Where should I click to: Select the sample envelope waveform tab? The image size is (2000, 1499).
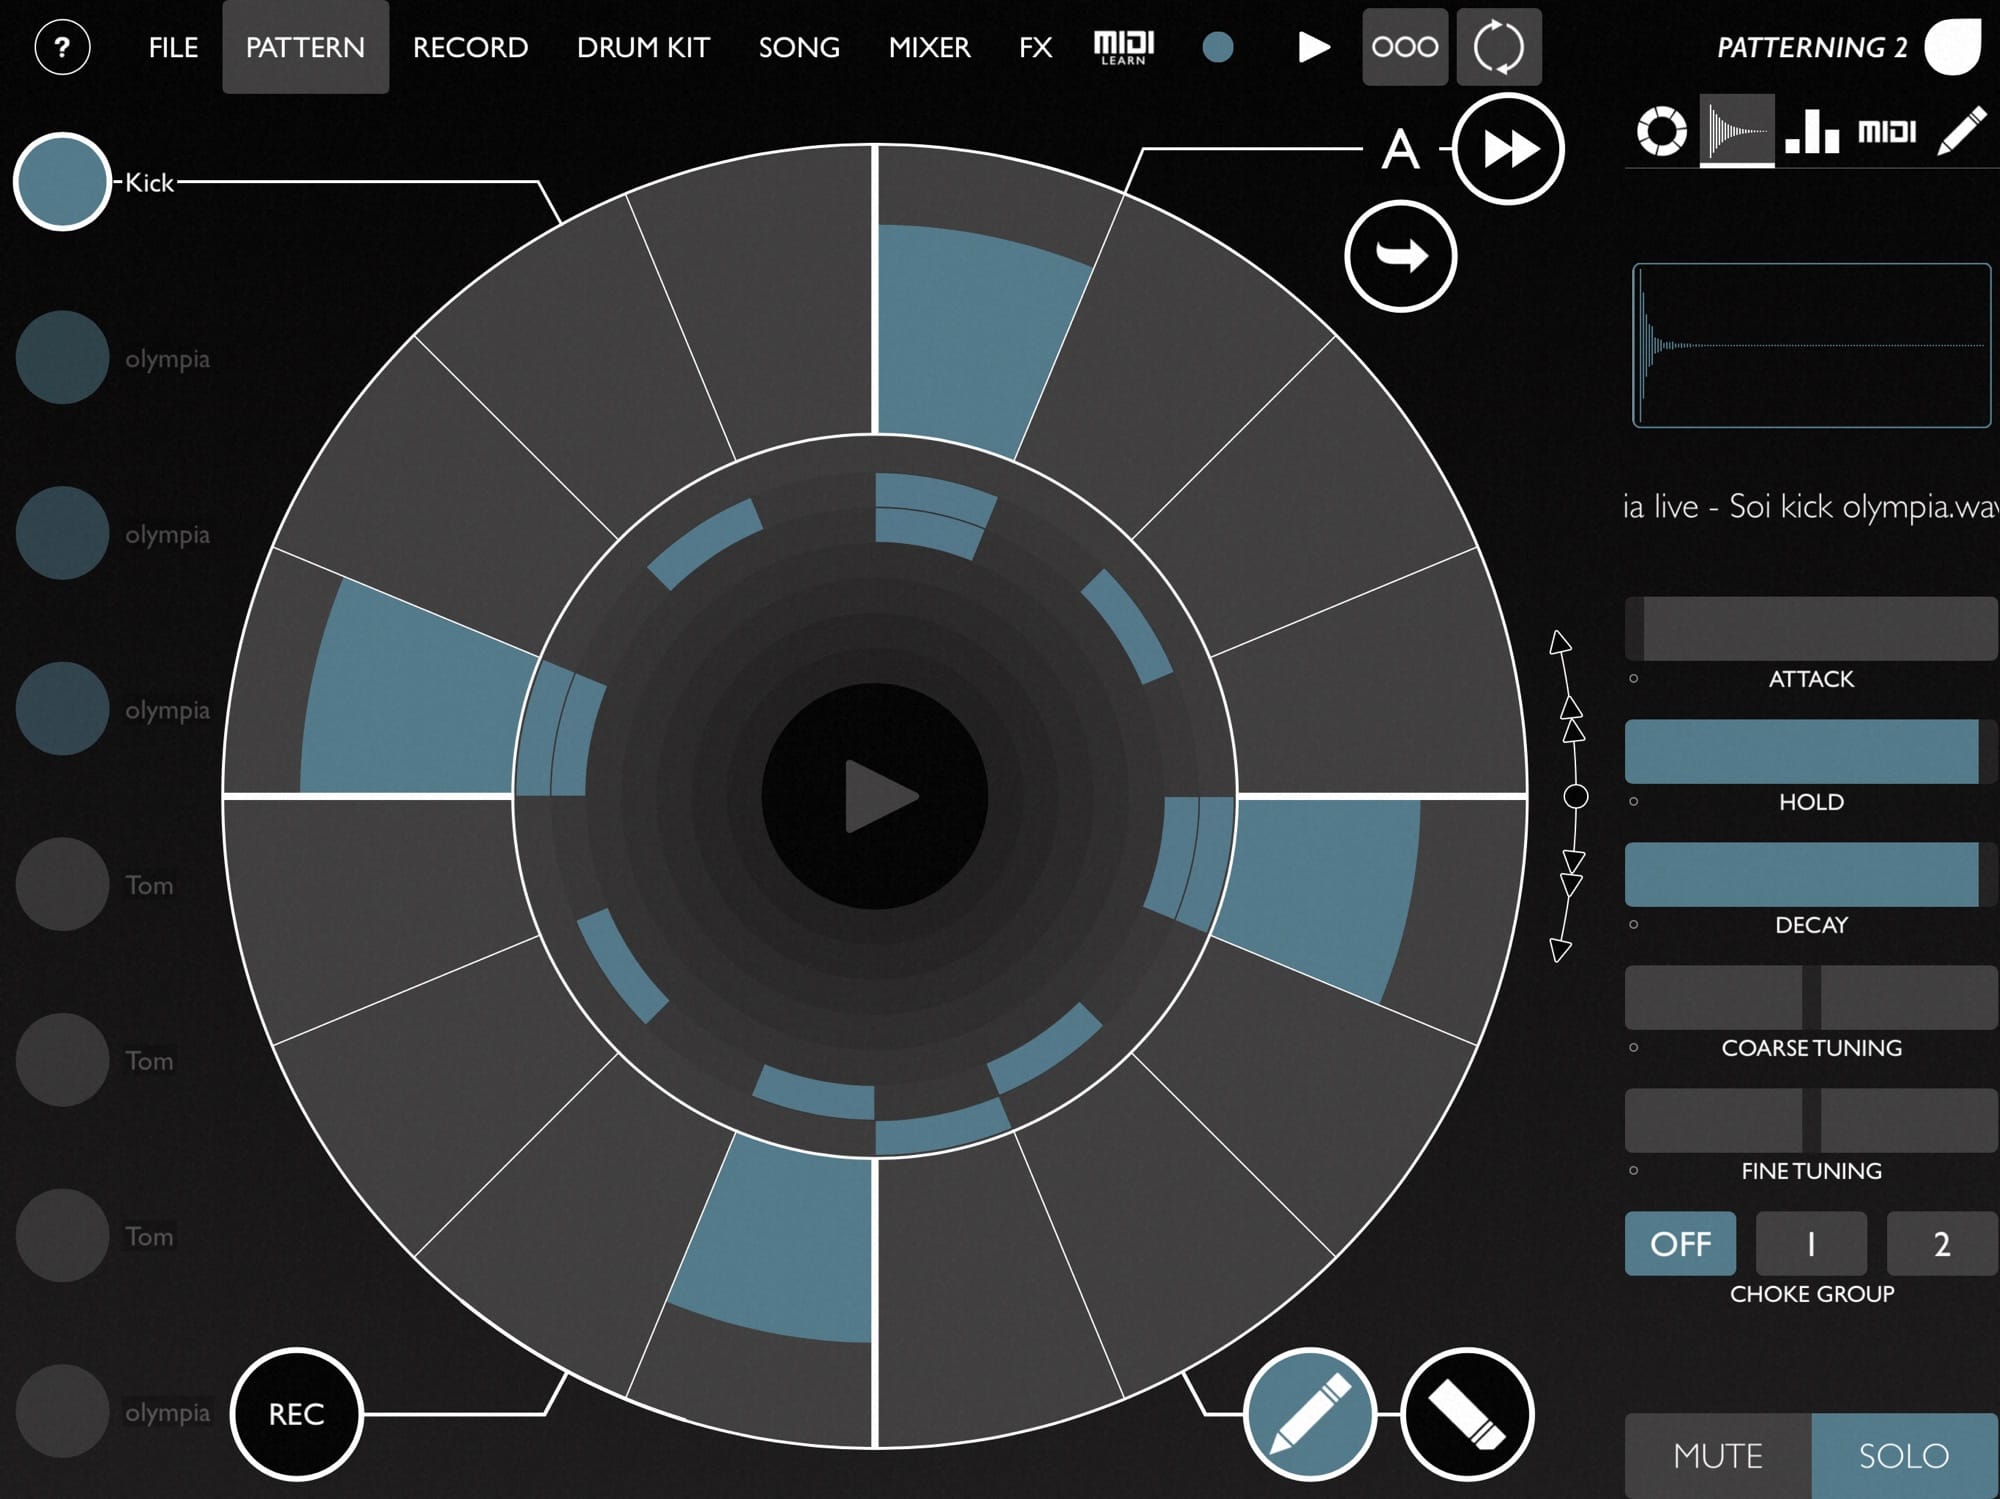[1737, 131]
